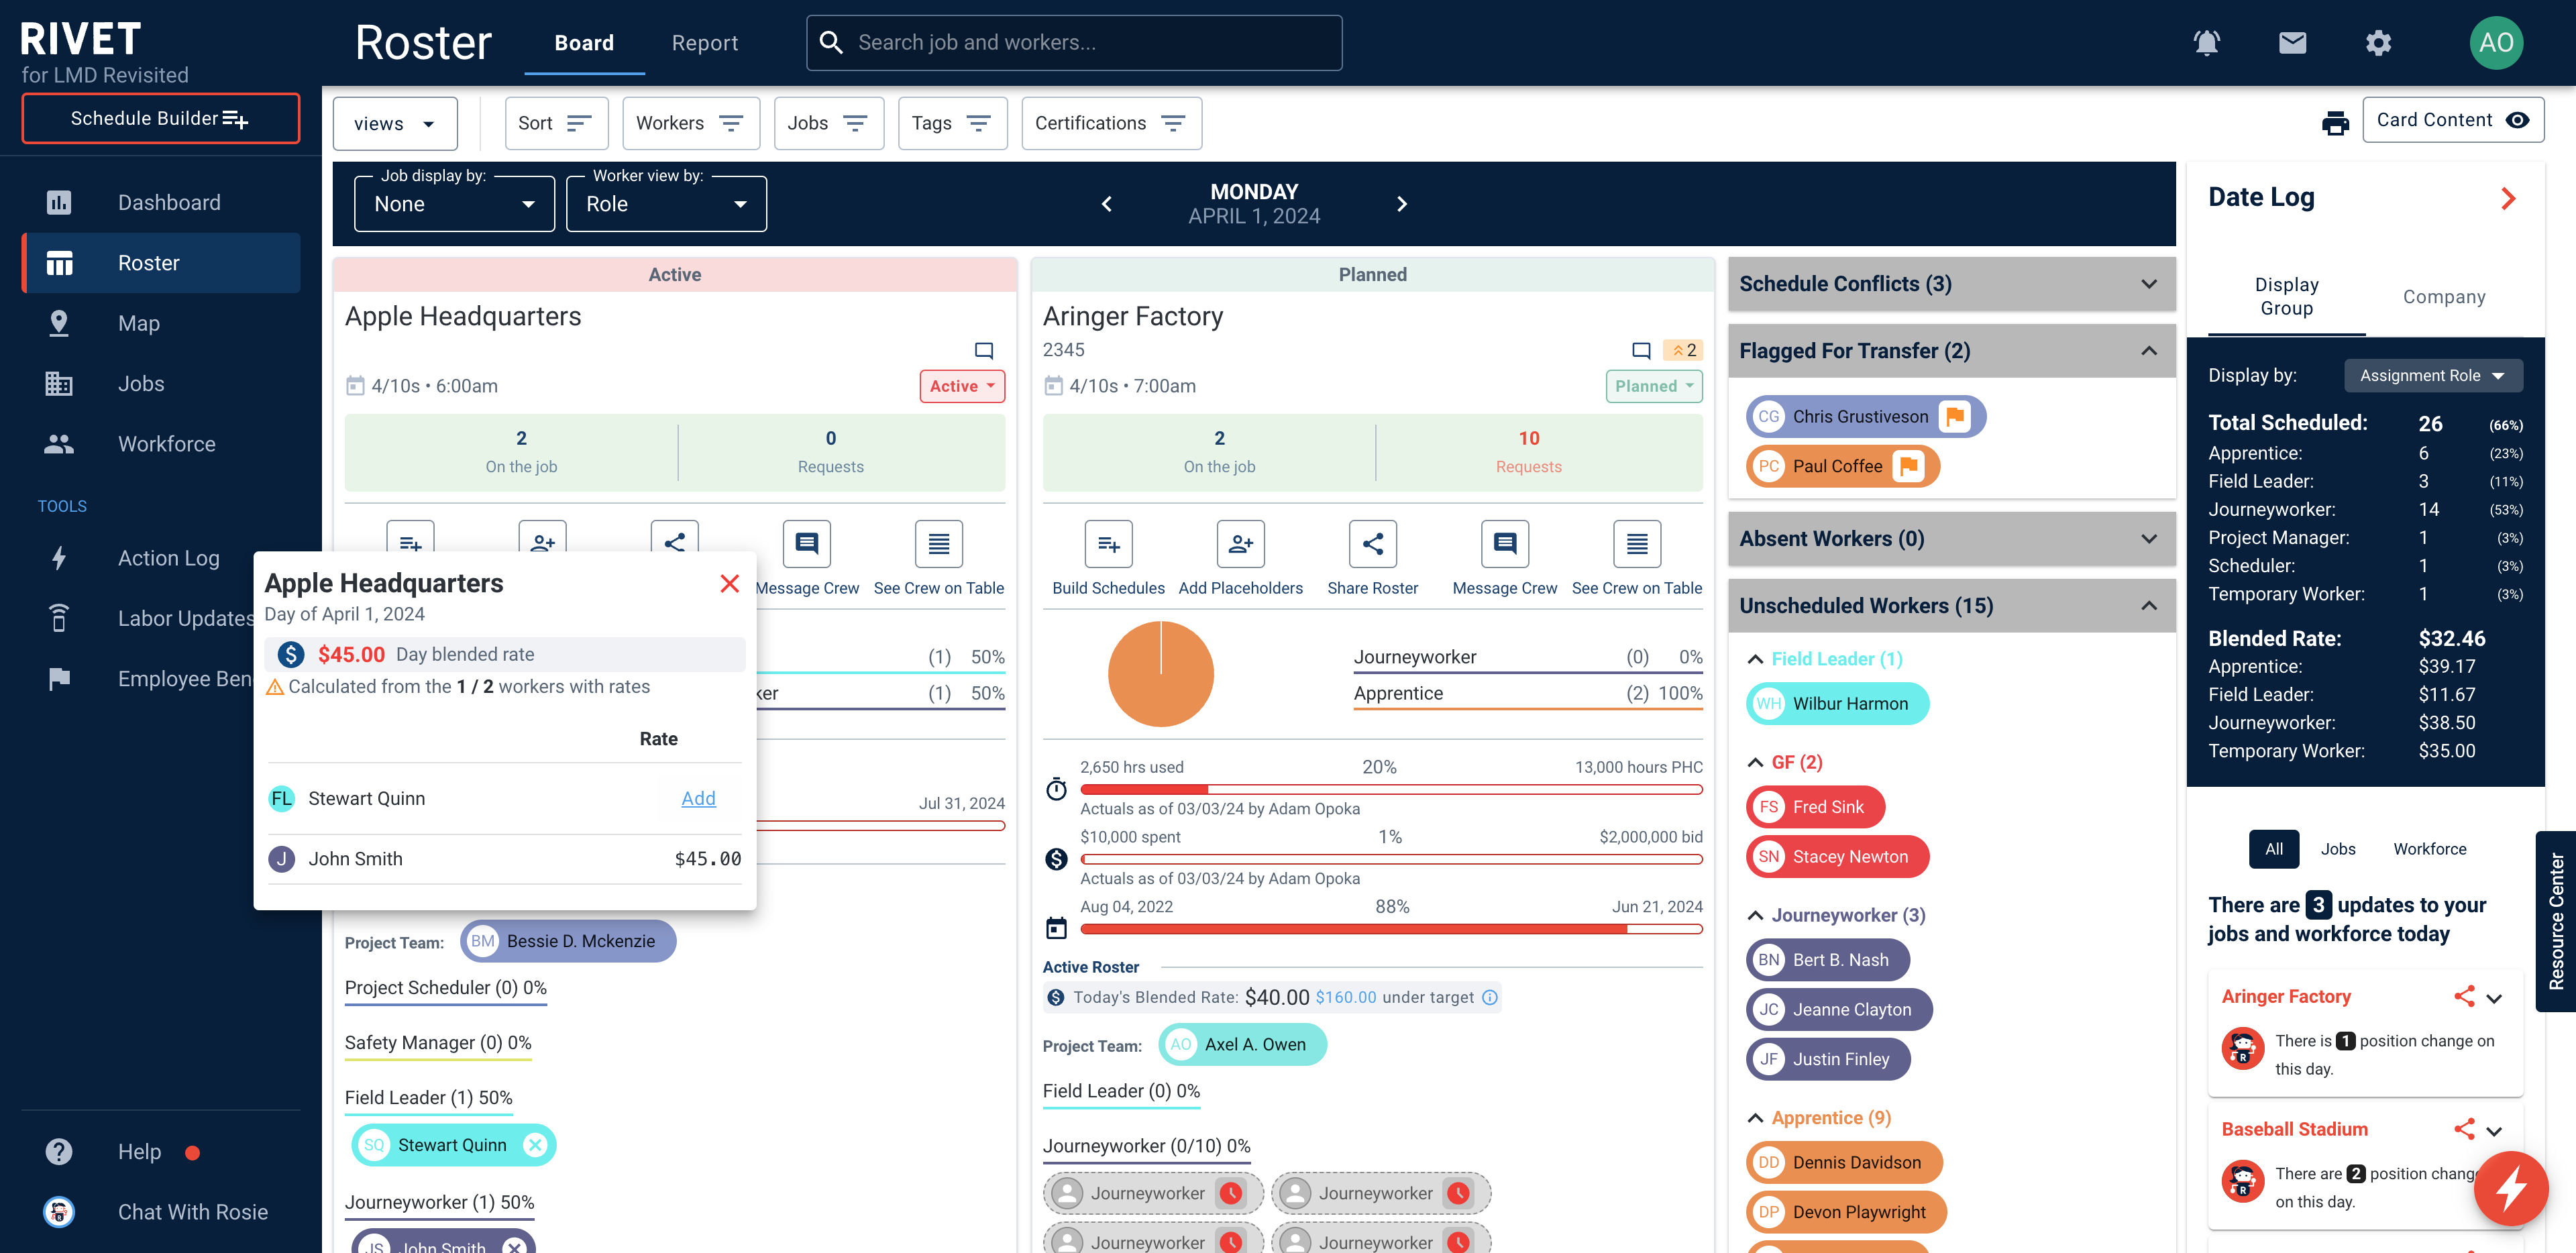Viewport: 2576px width, 1253px height.
Task: Open the notifications bell
Action: tap(2206, 43)
